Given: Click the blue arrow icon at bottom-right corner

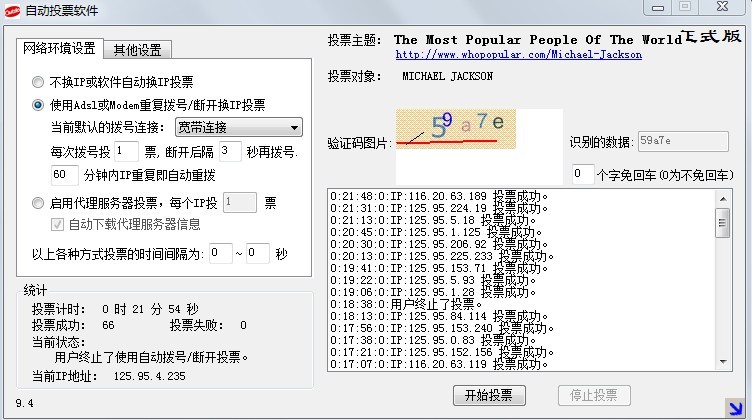Looking at the screenshot, I should (x=735, y=406).
